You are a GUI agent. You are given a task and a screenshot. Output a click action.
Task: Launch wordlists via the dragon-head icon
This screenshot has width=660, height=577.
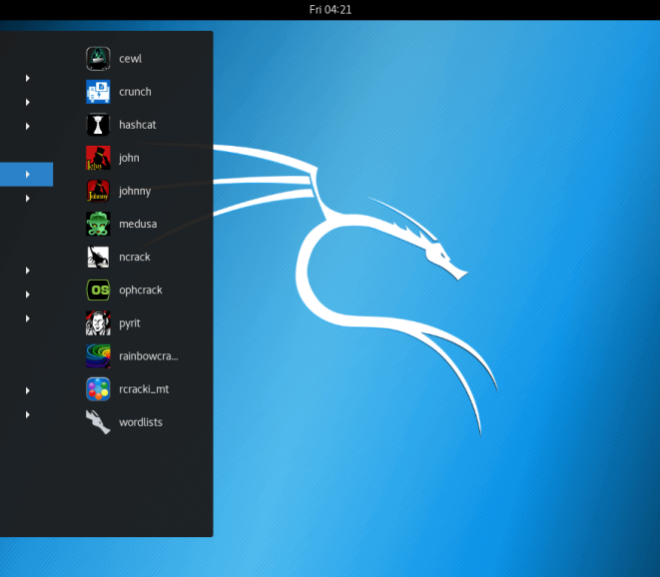coord(98,422)
